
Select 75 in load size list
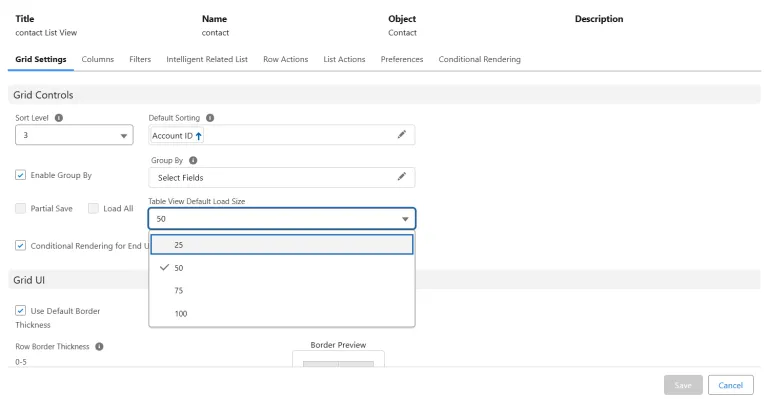[282, 291]
